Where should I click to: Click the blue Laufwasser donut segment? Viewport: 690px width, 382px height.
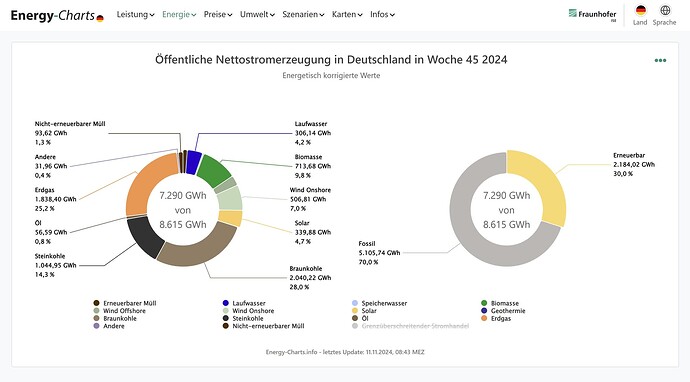(x=193, y=162)
